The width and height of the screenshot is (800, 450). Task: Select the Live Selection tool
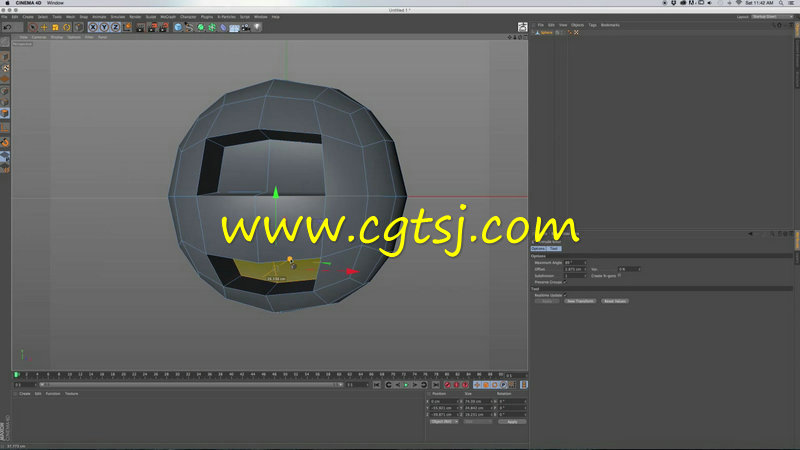point(33,27)
